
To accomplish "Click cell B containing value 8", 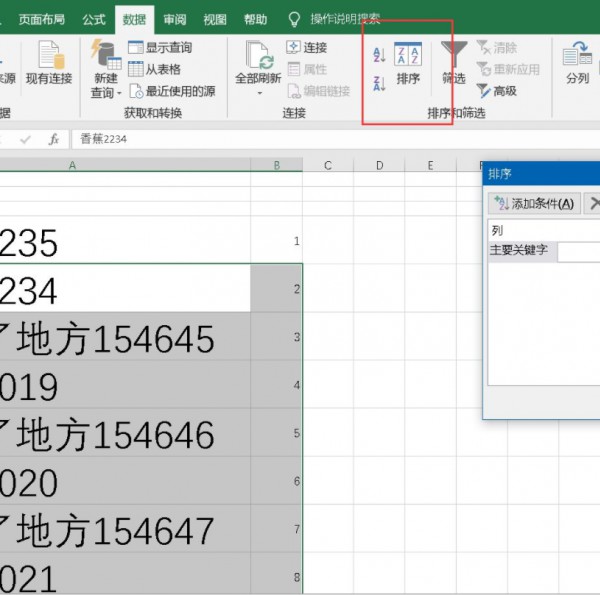I will 276,574.
